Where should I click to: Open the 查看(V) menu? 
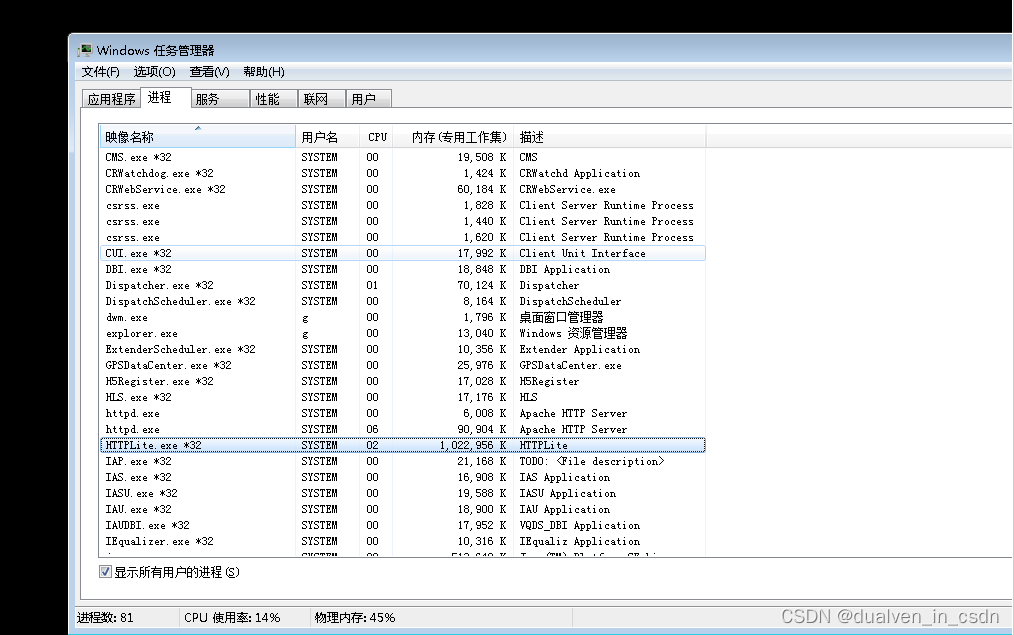(210, 72)
